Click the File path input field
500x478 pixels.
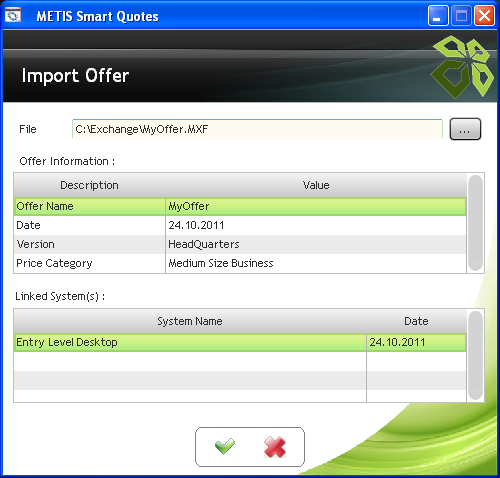[257, 129]
